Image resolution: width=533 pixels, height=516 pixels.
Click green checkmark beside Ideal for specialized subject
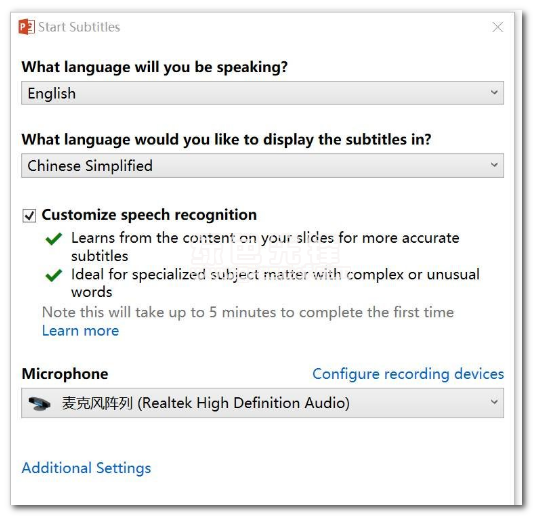(x=53, y=275)
